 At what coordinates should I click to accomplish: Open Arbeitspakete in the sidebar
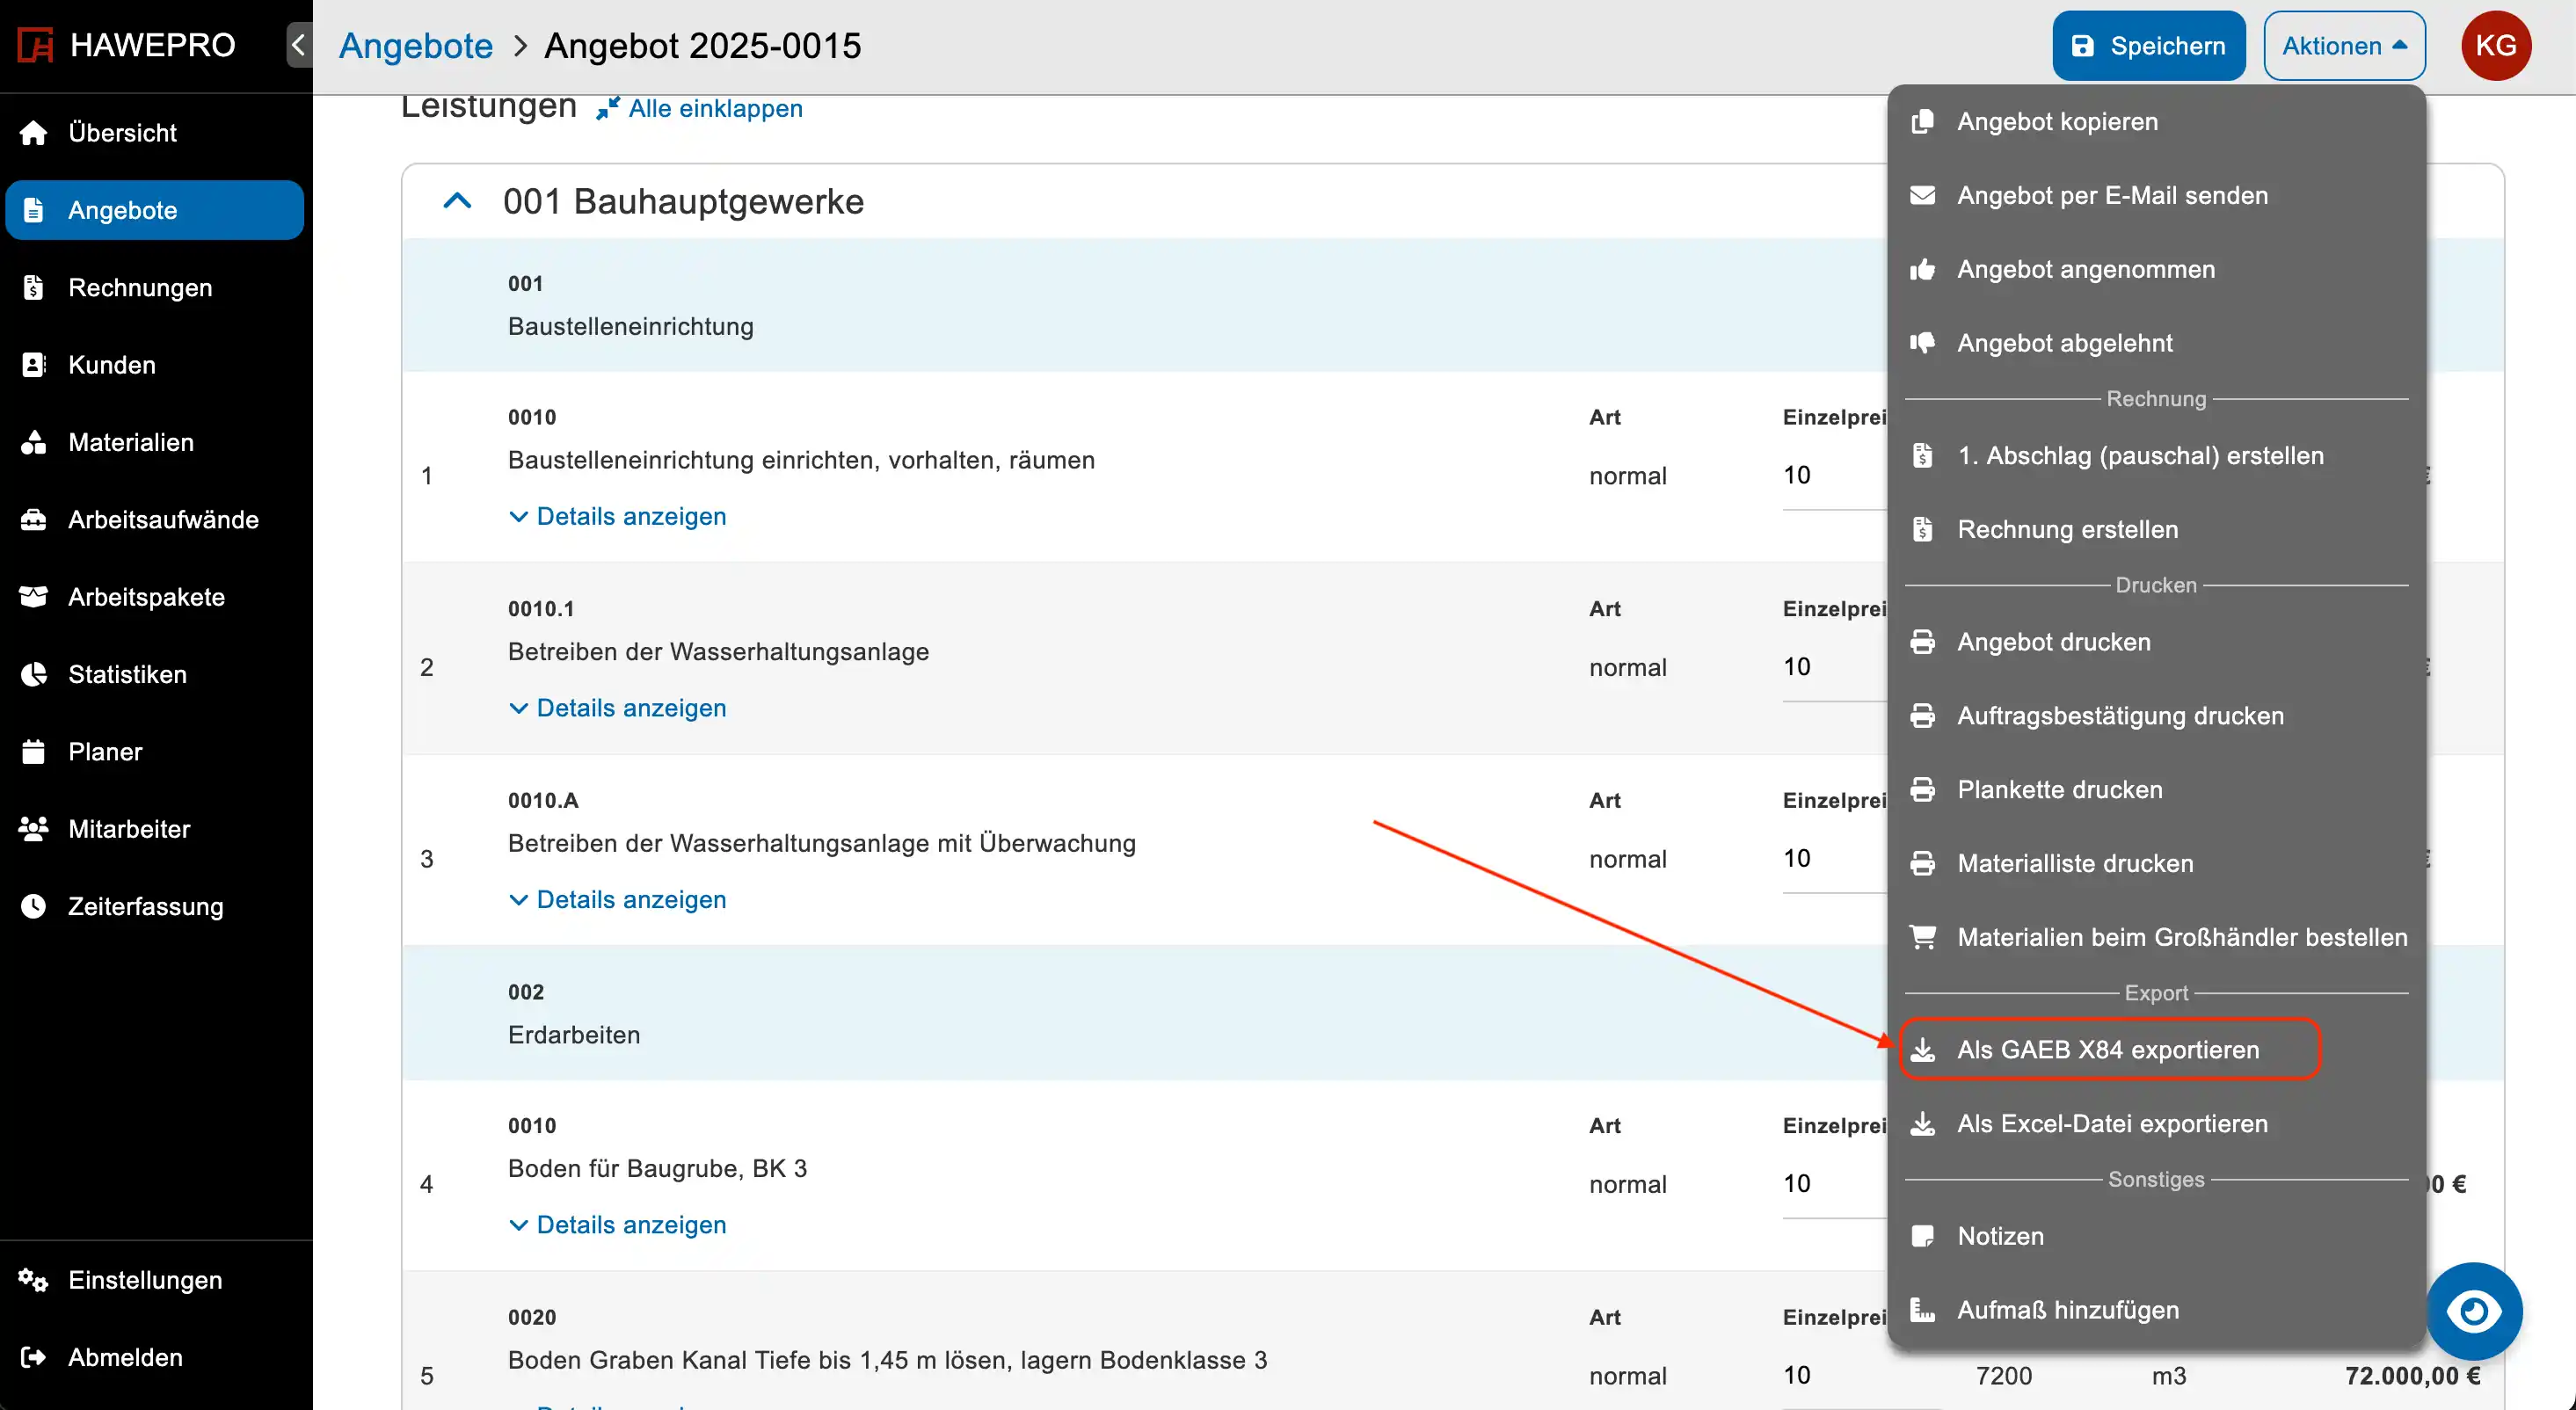coord(155,597)
